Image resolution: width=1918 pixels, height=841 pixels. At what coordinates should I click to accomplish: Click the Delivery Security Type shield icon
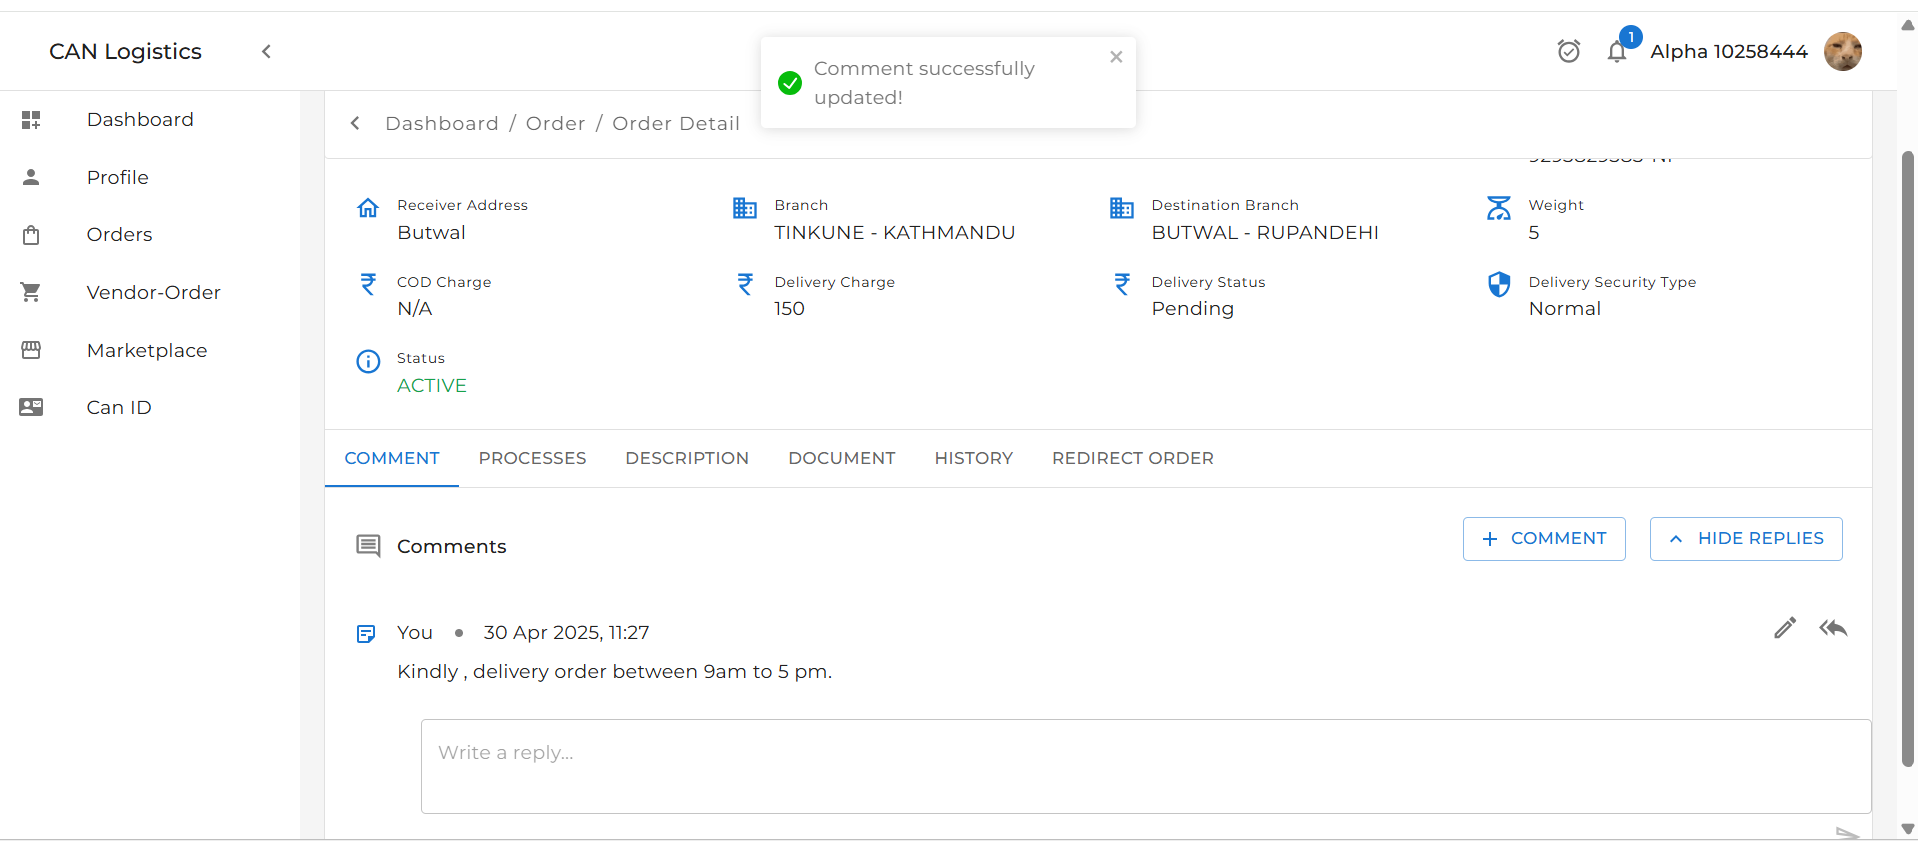(x=1499, y=285)
